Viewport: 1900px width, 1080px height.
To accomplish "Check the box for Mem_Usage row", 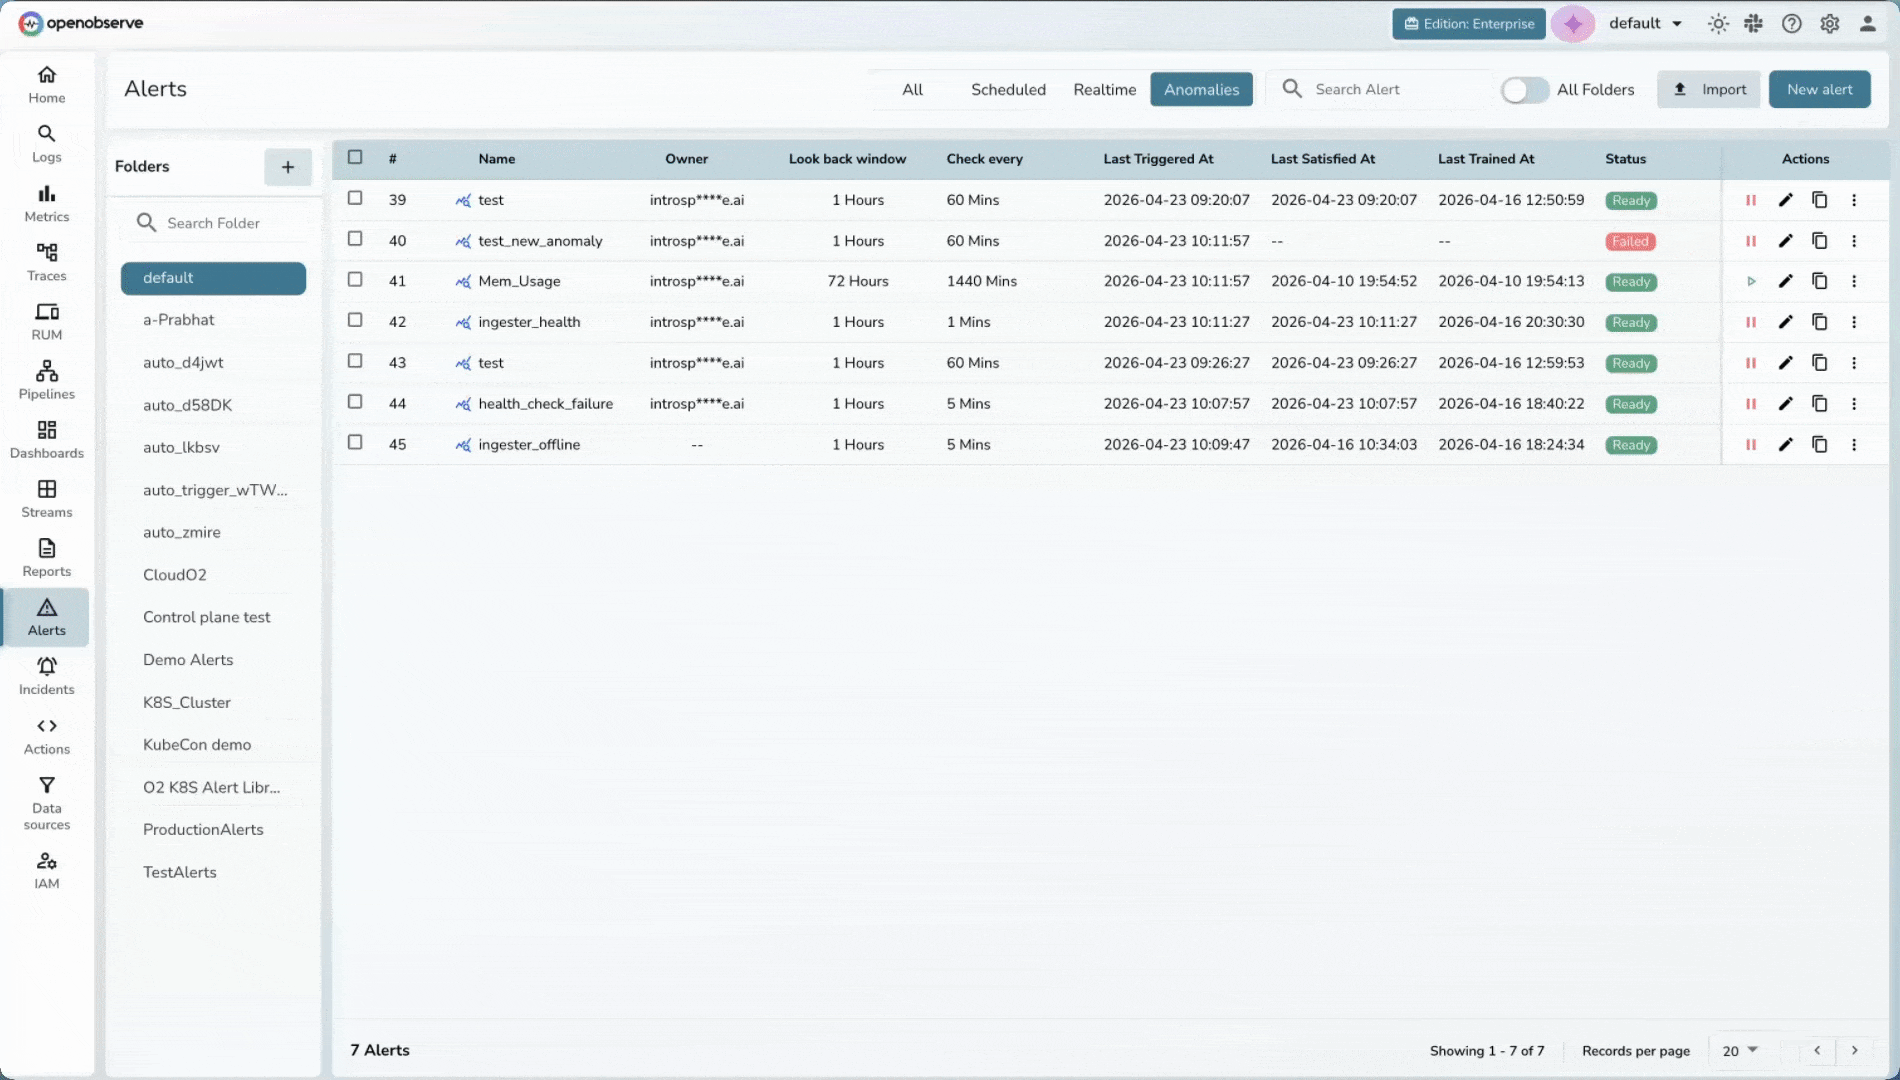I will [355, 280].
